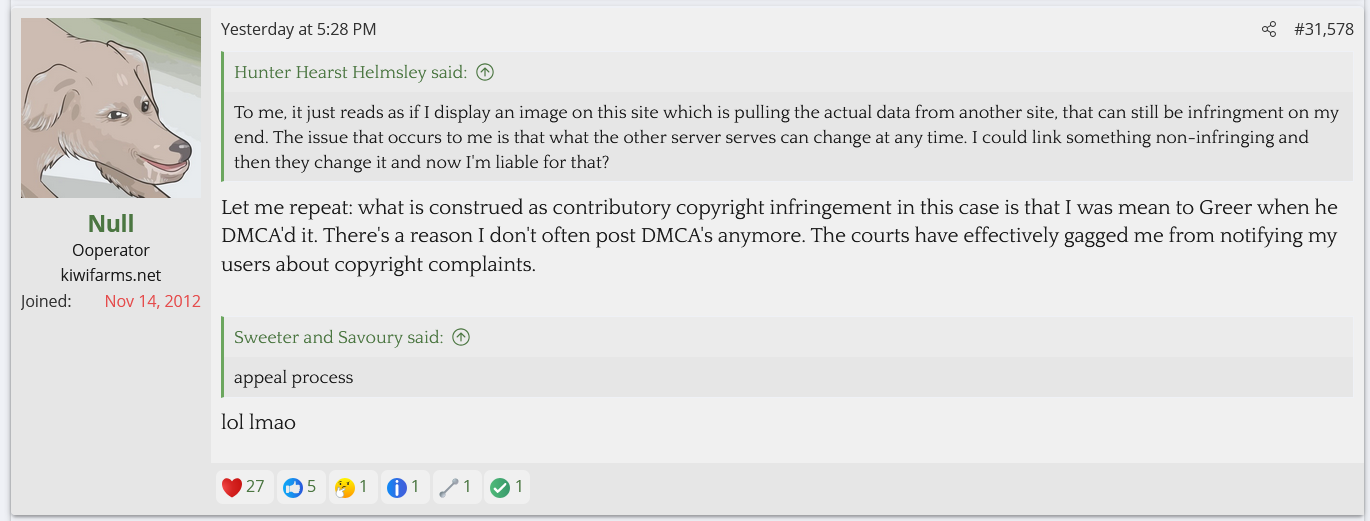Viewport: 1370px width, 521px height.
Task: Open Null's dog avatar image
Action: tap(111, 108)
